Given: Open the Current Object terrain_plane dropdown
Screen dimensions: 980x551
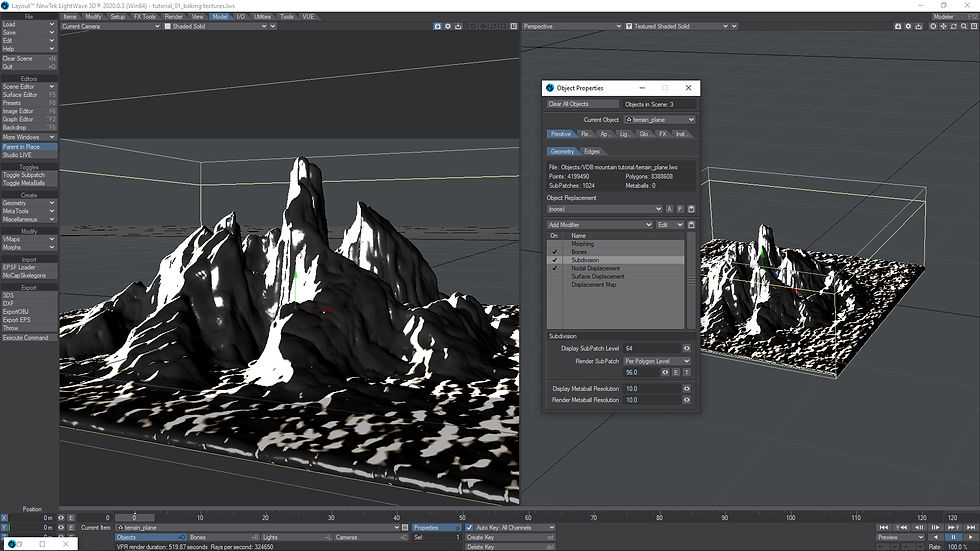Looking at the screenshot, I should 658,120.
